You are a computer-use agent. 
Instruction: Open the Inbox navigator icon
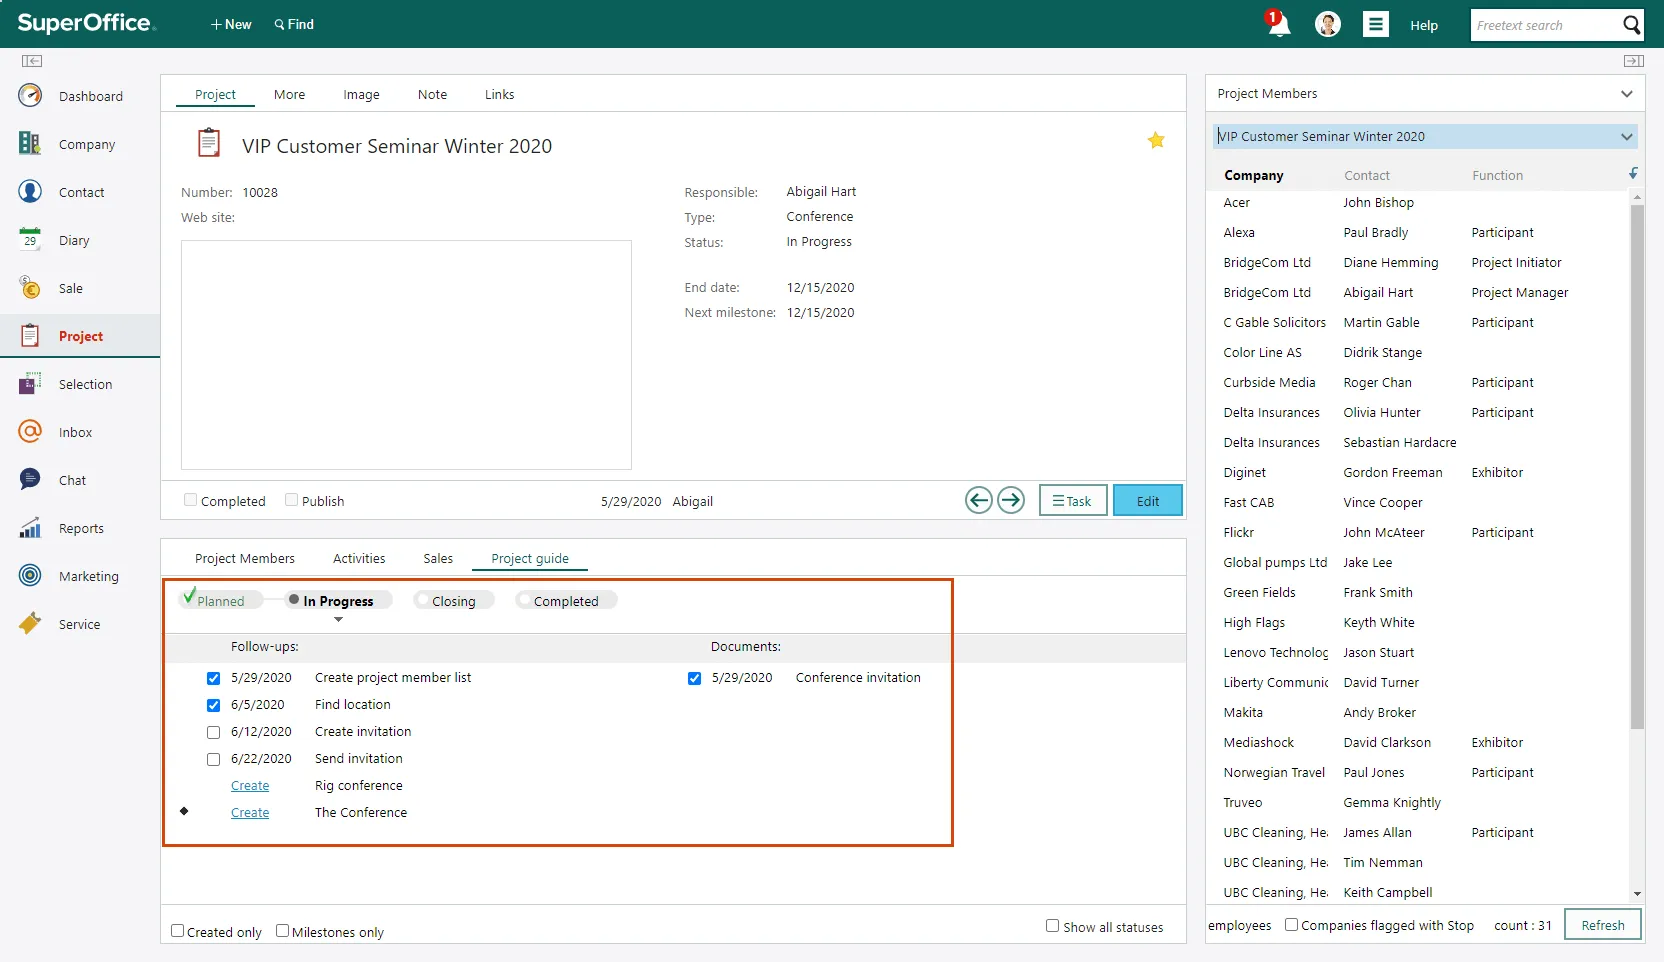point(30,432)
